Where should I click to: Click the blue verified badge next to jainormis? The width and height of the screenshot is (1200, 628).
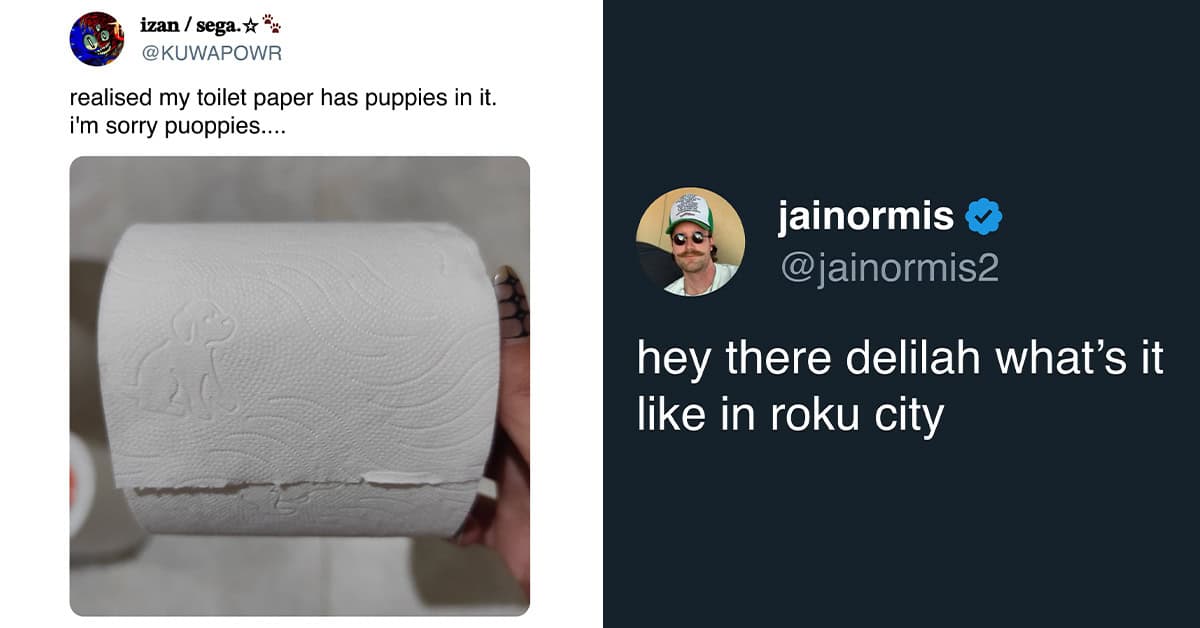click(x=984, y=216)
